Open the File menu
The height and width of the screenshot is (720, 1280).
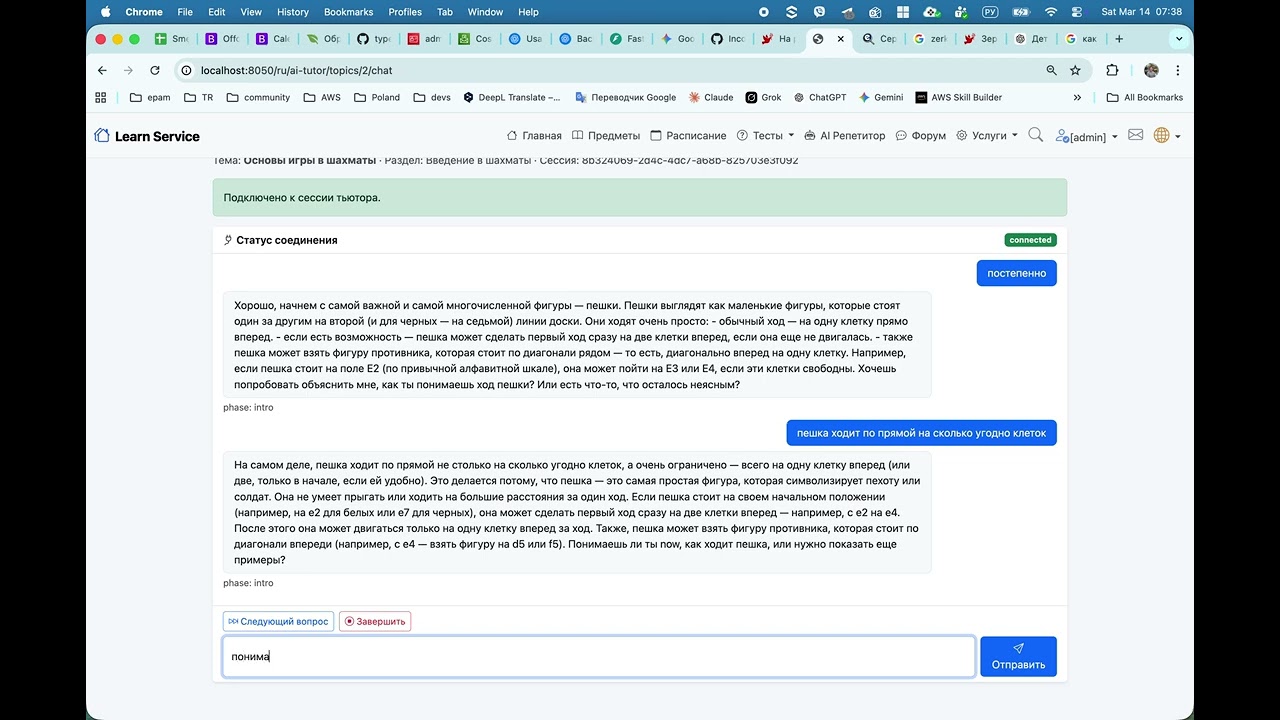click(x=185, y=12)
